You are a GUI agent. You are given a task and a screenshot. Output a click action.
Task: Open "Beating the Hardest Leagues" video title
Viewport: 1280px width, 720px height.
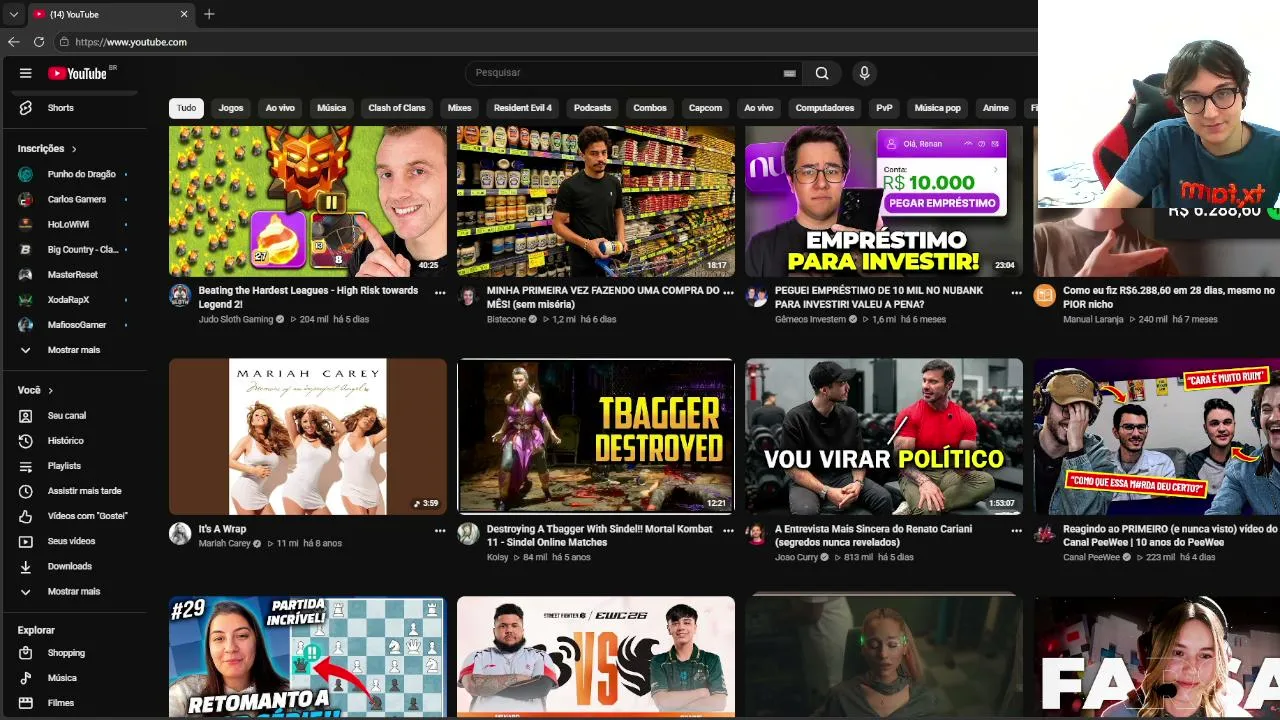[308, 297]
